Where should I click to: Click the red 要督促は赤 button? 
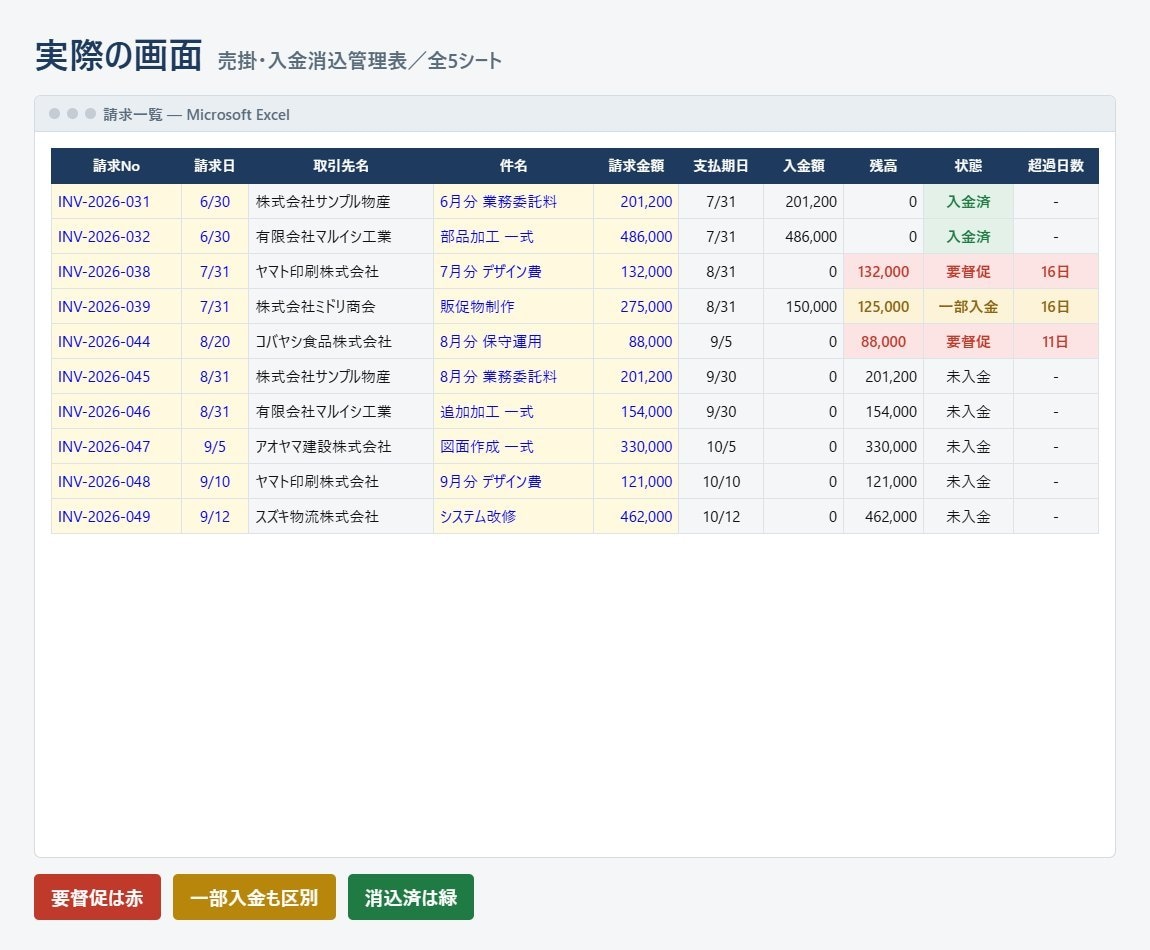(97, 896)
